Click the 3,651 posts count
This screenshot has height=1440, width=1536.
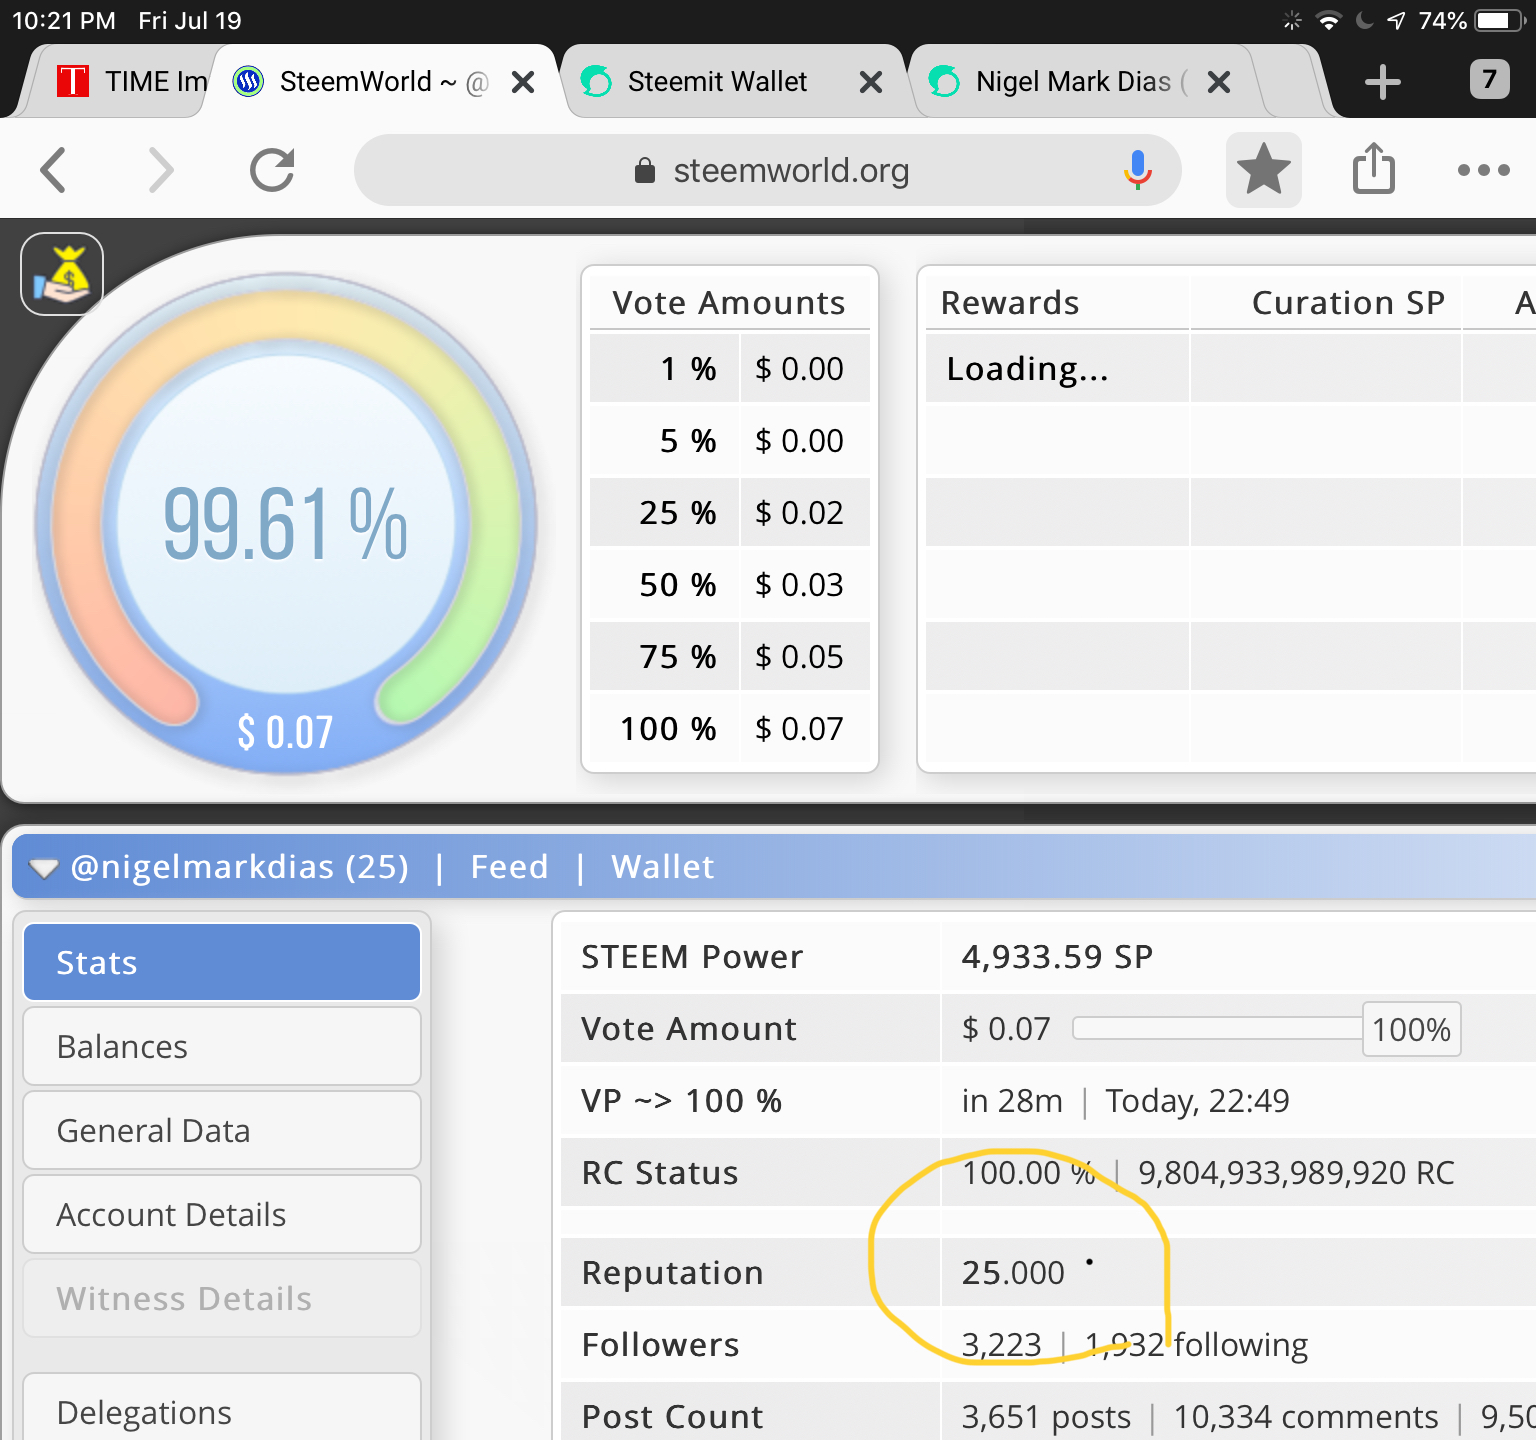coord(1046,1416)
